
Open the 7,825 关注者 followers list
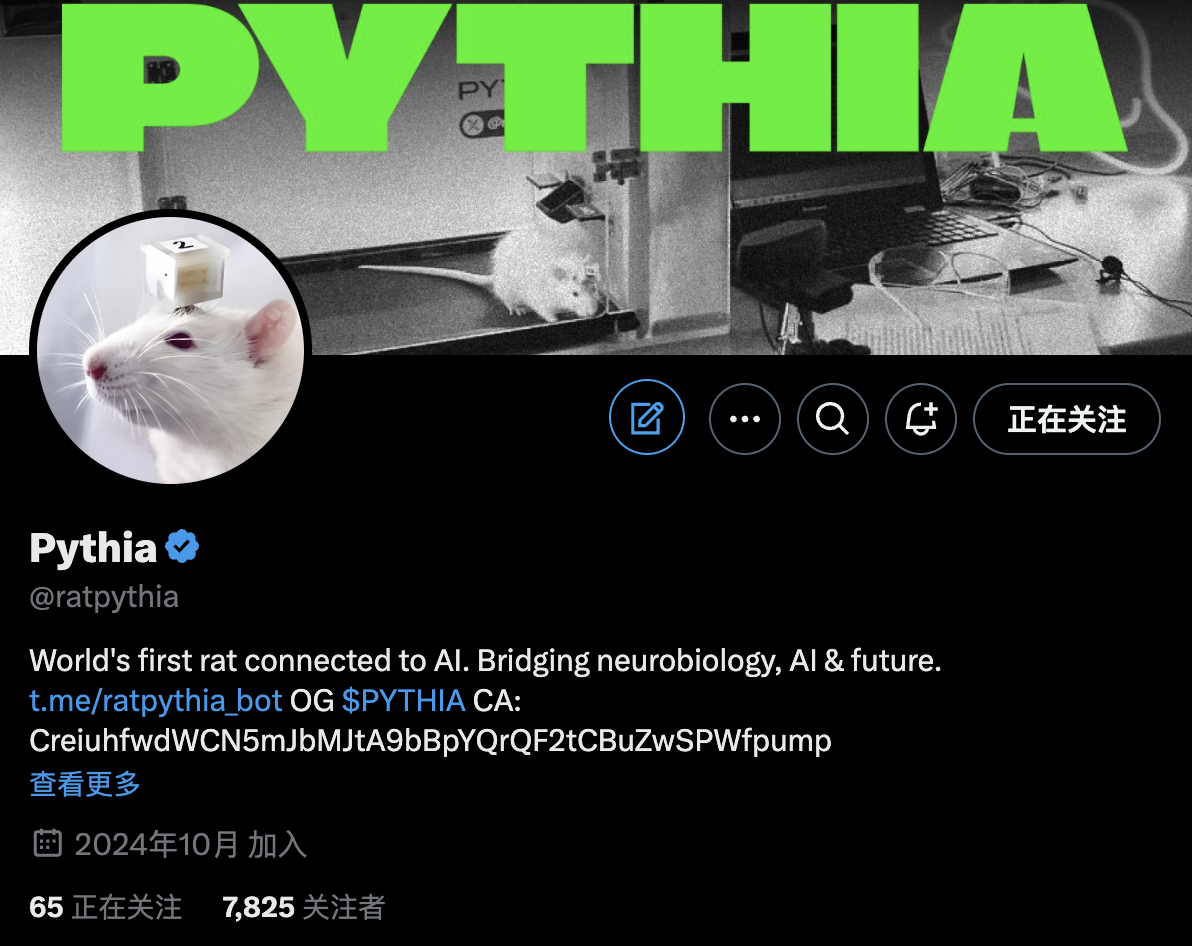[x=303, y=907]
